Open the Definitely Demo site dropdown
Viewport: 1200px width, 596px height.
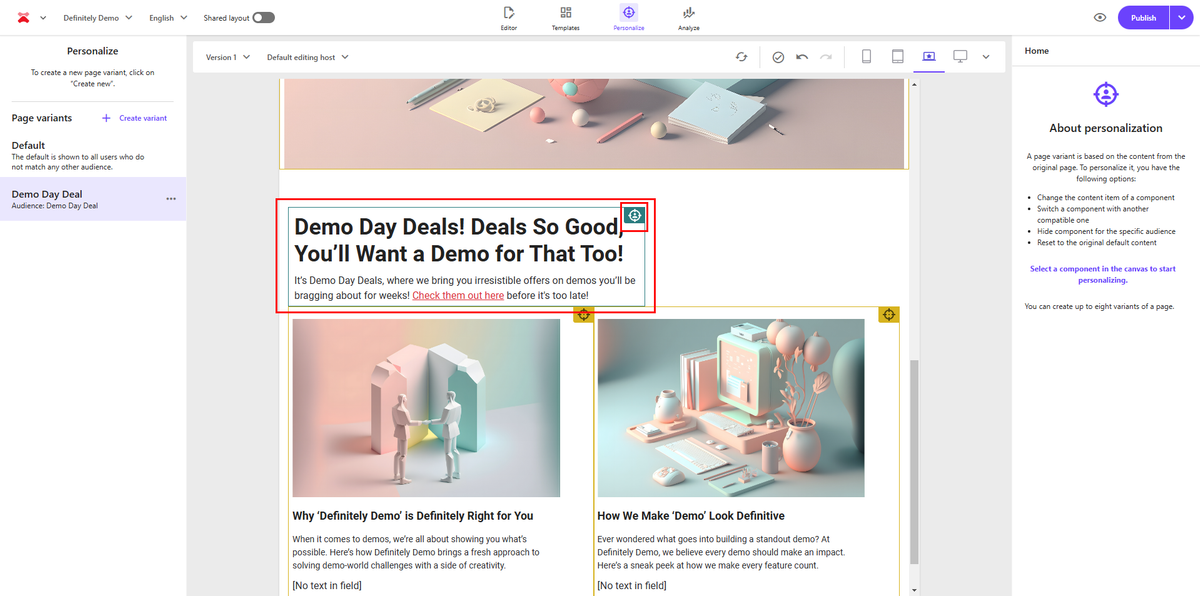(x=98, y=18)
